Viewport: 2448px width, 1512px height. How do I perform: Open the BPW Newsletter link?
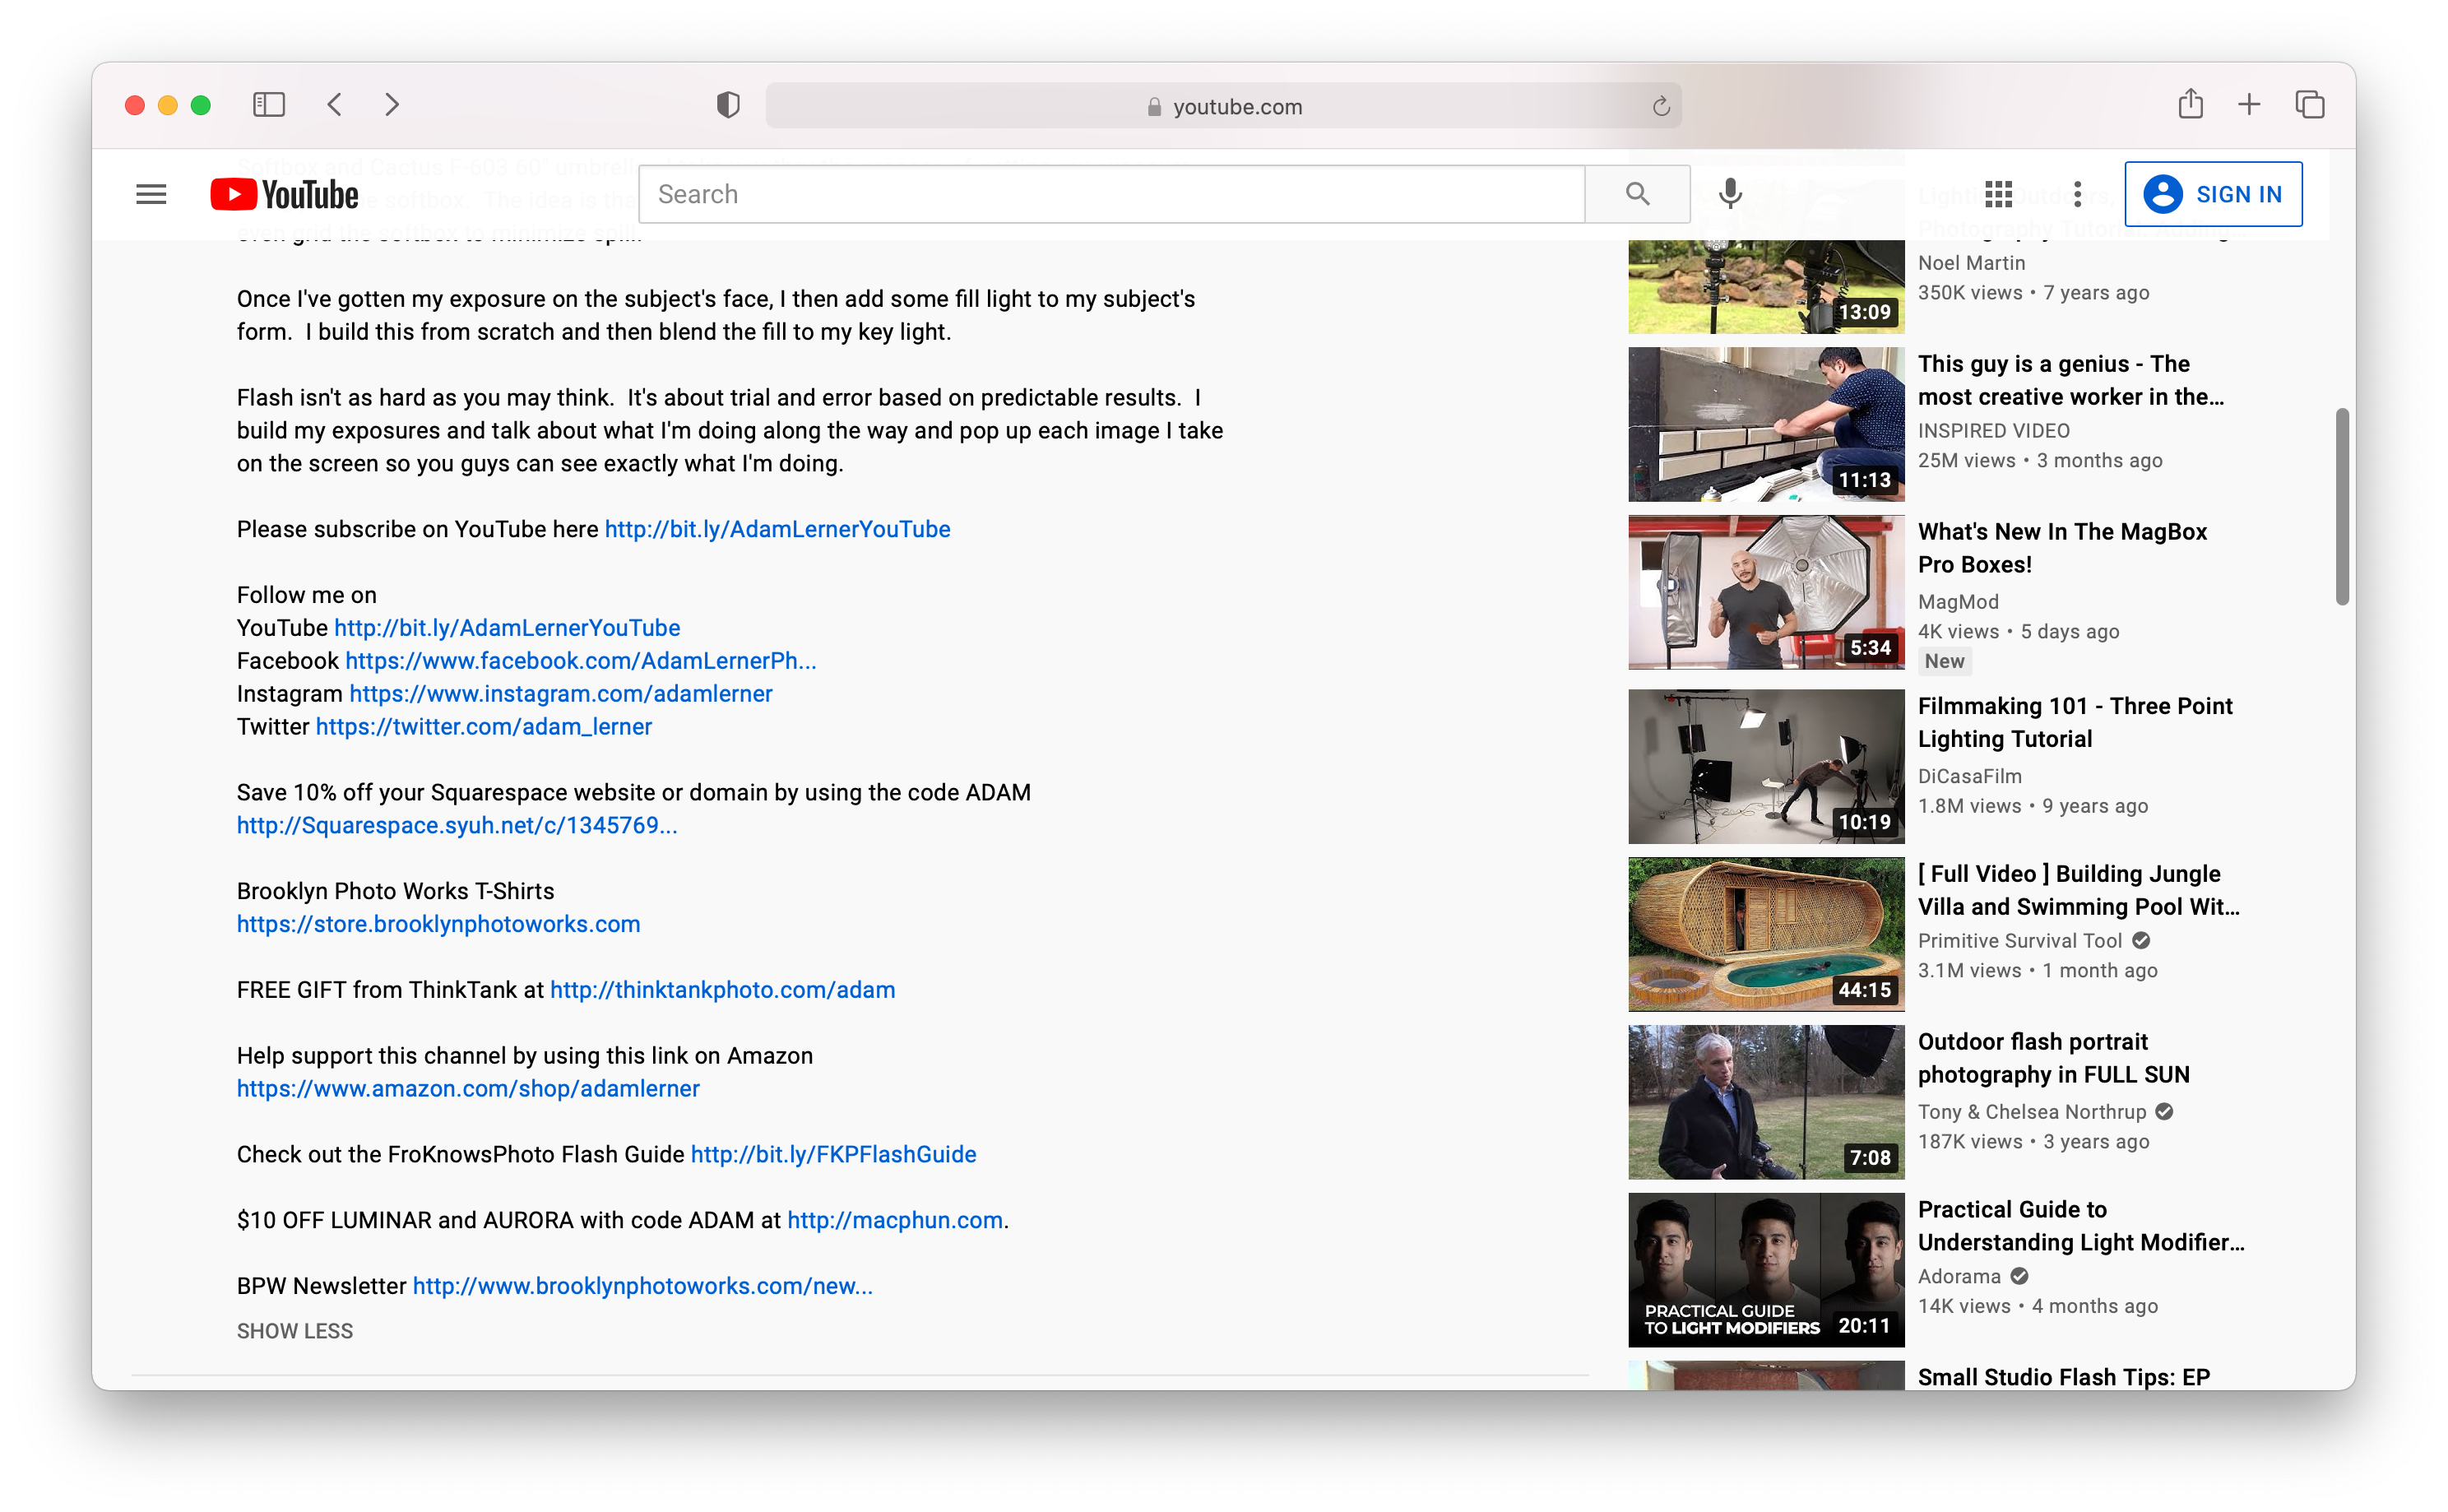click(642, 1286)
